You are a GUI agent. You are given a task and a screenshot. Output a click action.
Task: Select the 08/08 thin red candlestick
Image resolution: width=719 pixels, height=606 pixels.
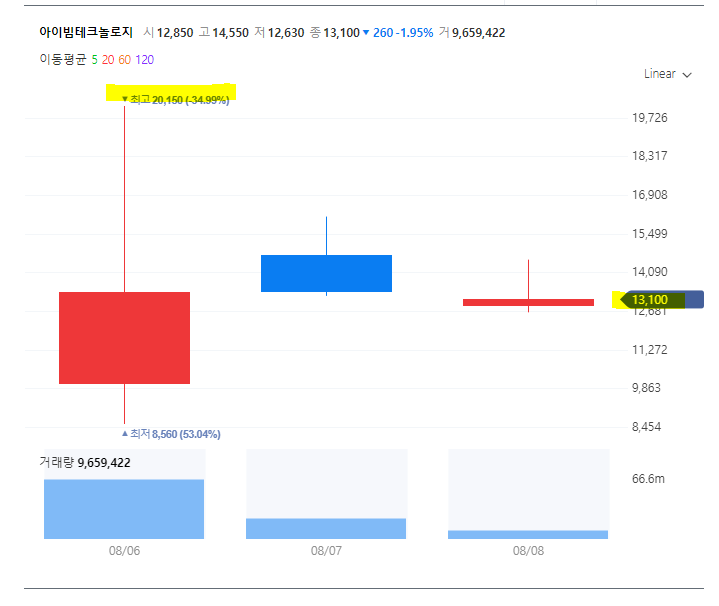(528, 302)
